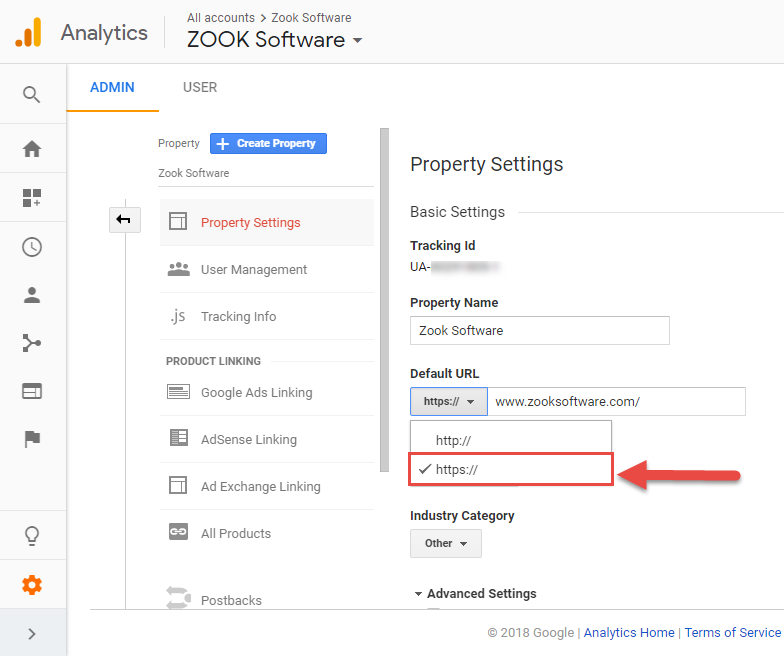The width and height of the screenshot is (784, 656).
Task: Open Industry Category Other dropdown
Action: (x=446, y=544)
